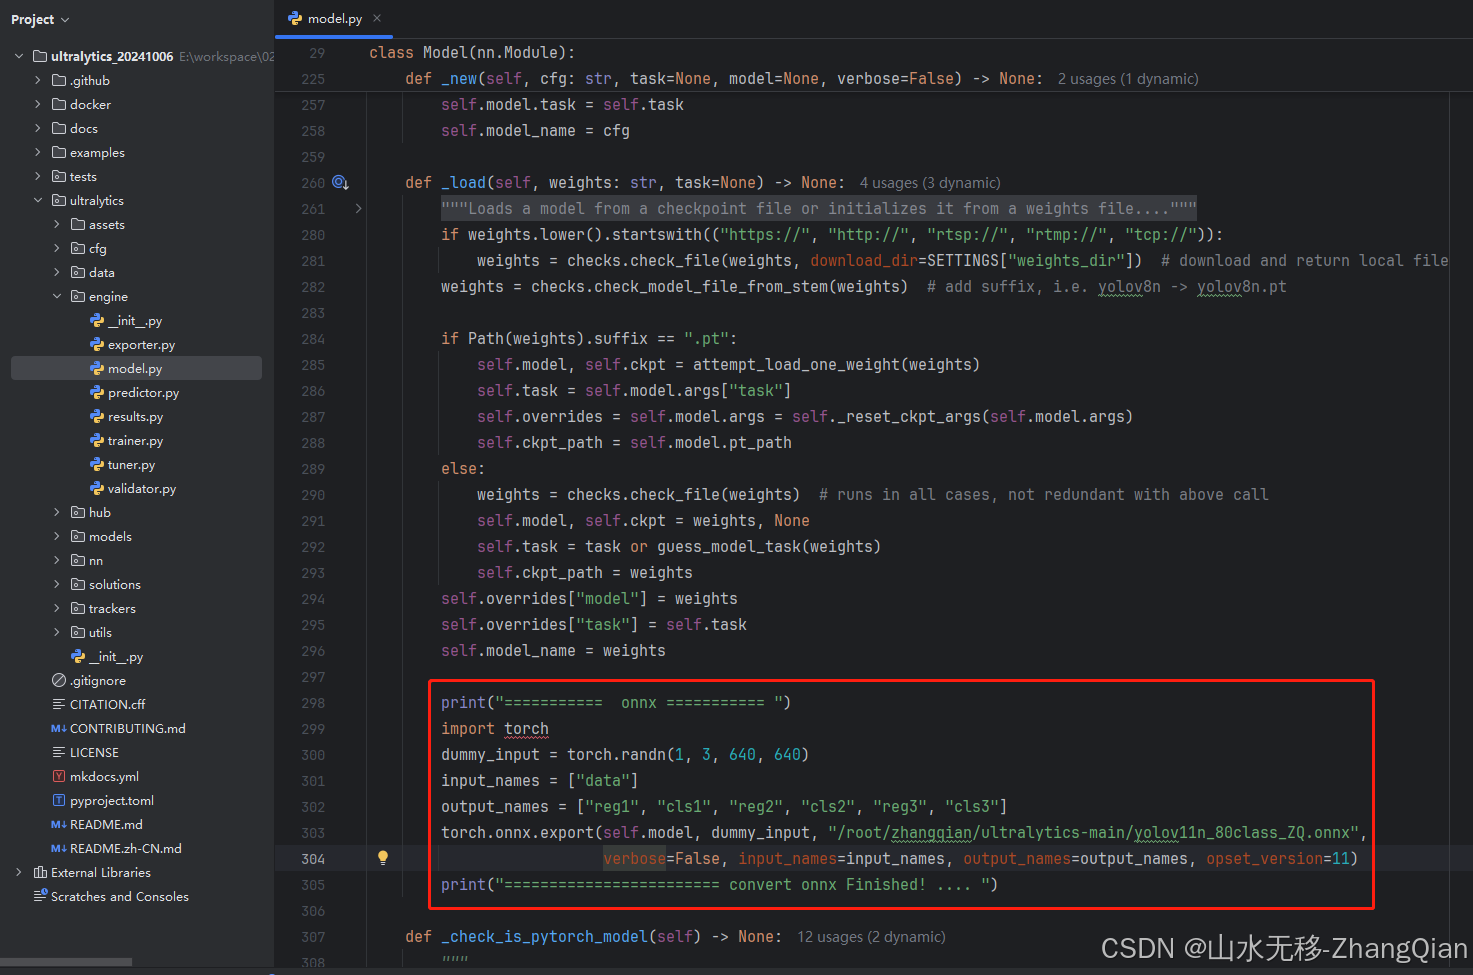Select mkdocs.yml YAML file icon
Viewport: 1473px width, 975px height.
[x=59, y=776]
